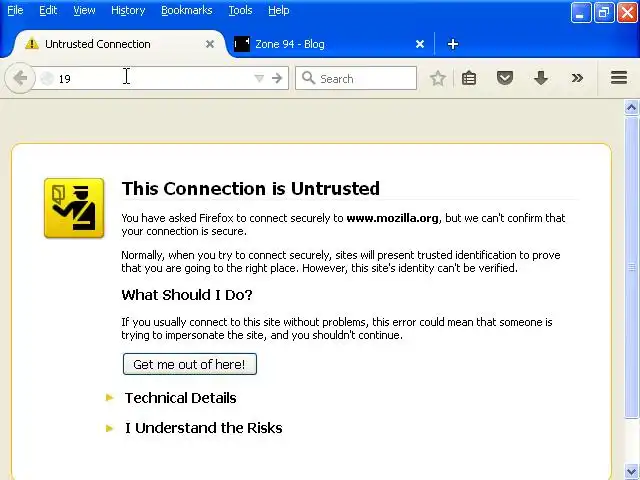
Task: Show bookmarks list icon
Action: click(x=469, y=78)
